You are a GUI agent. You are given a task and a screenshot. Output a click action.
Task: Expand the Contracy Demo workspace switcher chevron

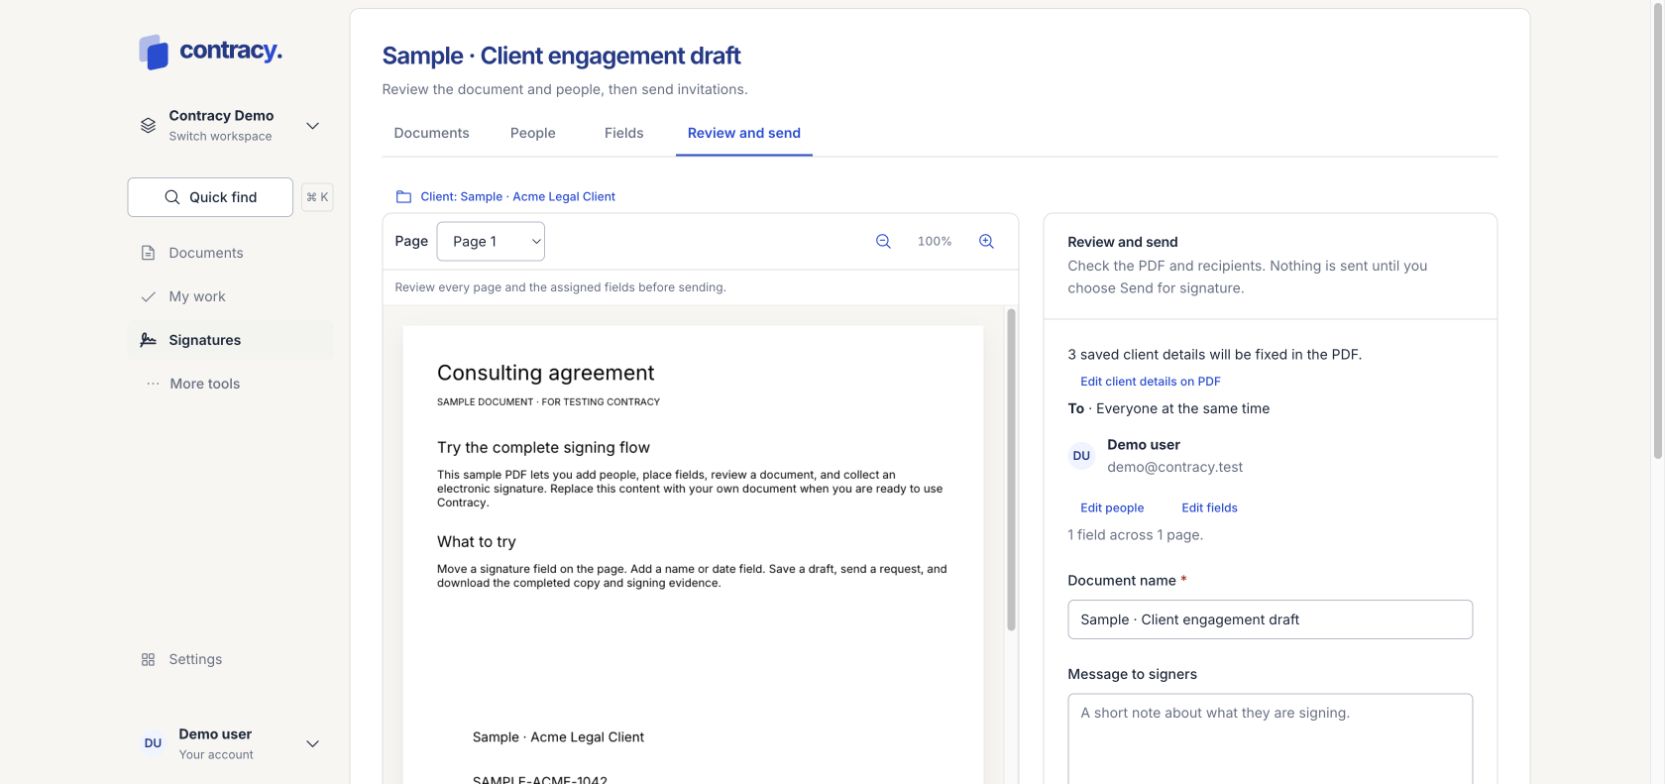point(312,126)
